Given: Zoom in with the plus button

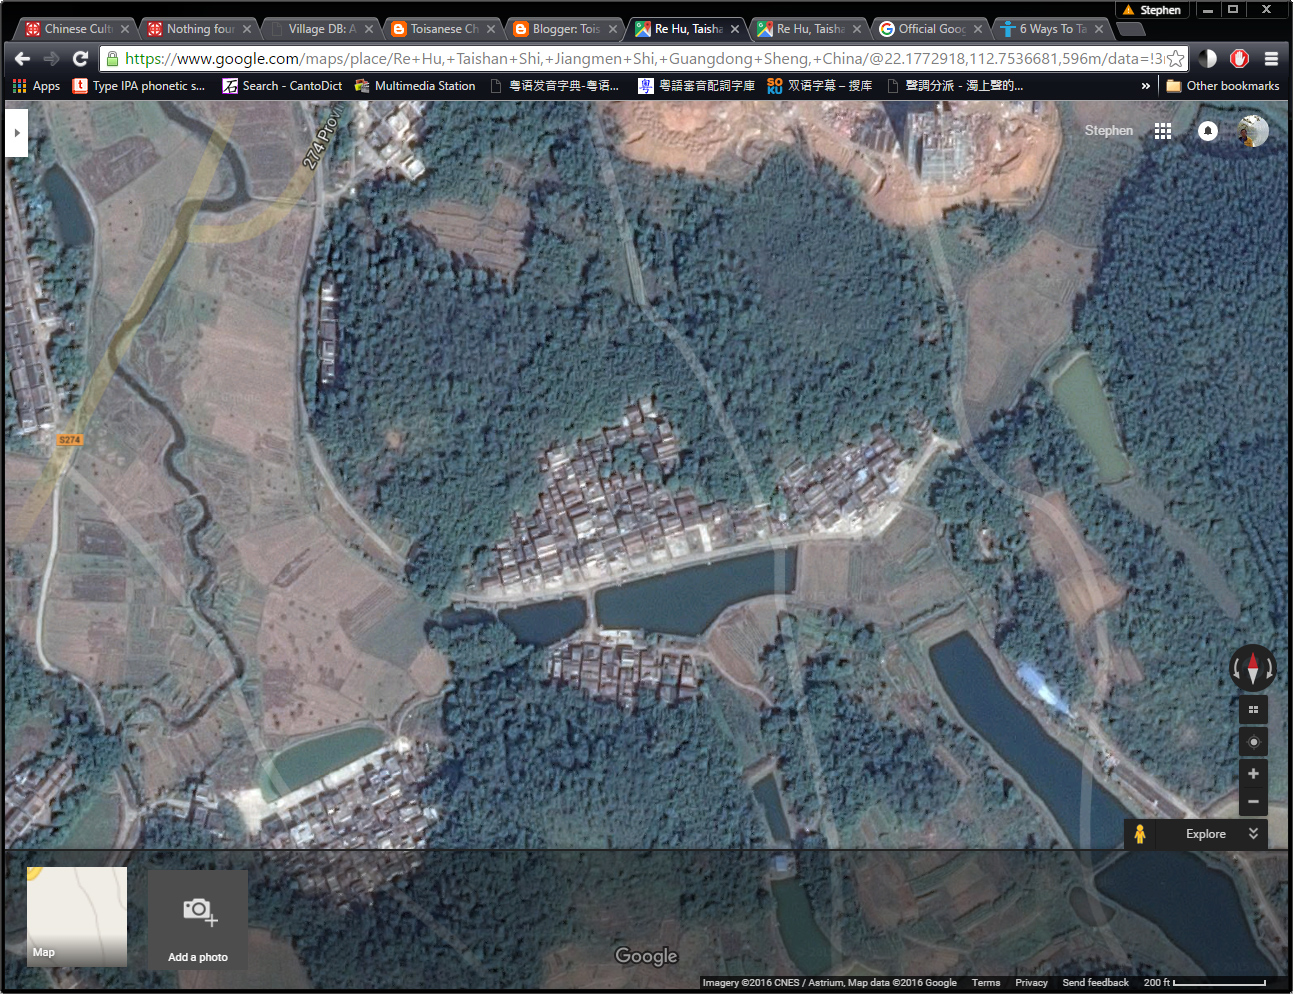Looking at the screenshot, I should point(1253,774).
